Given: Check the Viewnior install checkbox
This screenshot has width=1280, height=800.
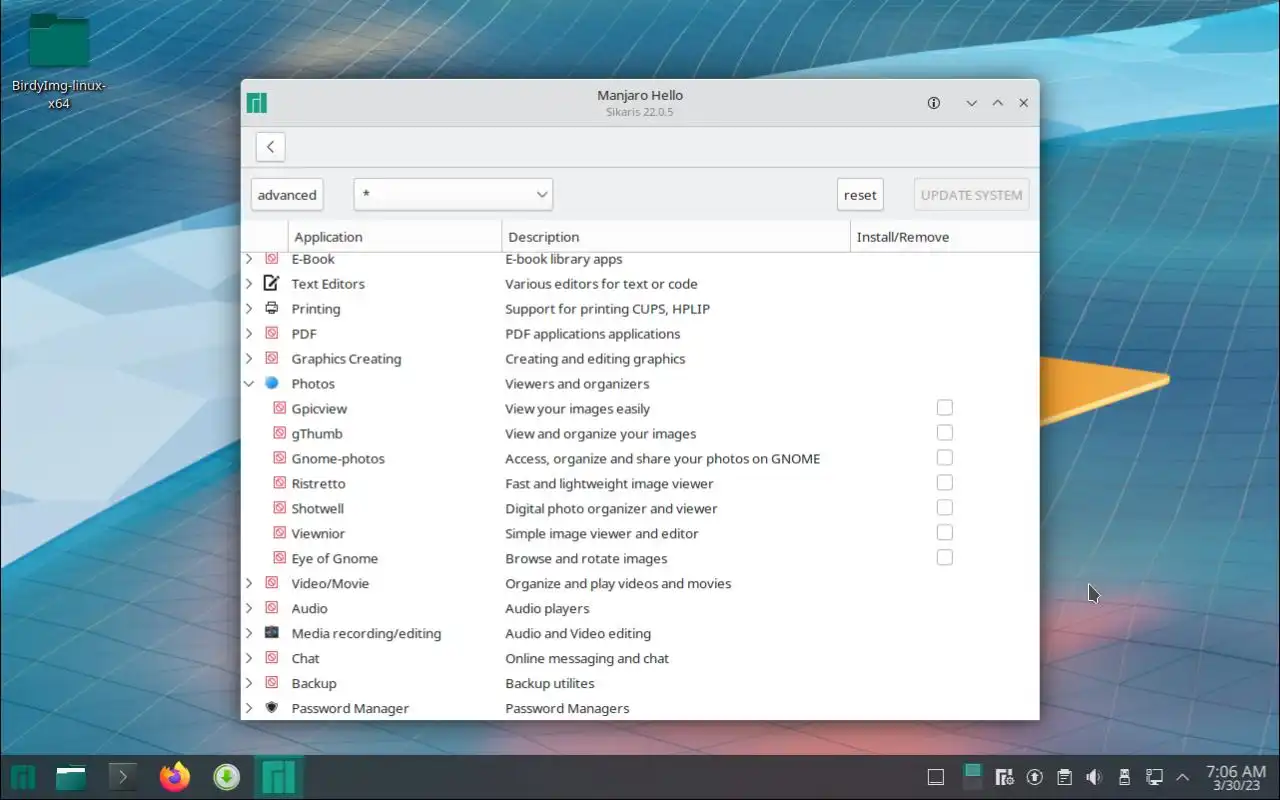Looking at the screenshot, I should [x=945, y=533].
